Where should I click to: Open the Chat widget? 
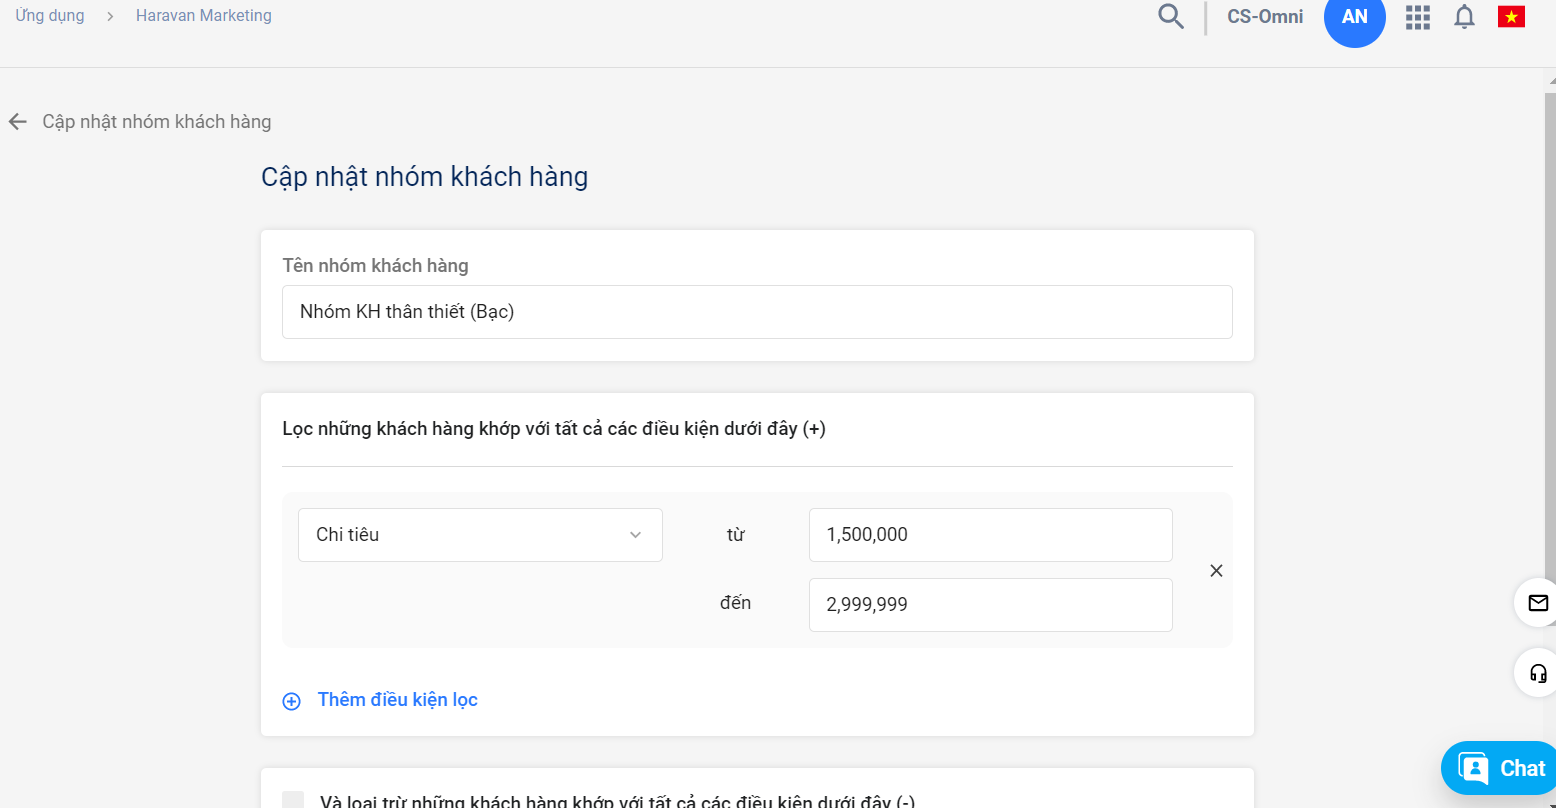point(1500,768)
